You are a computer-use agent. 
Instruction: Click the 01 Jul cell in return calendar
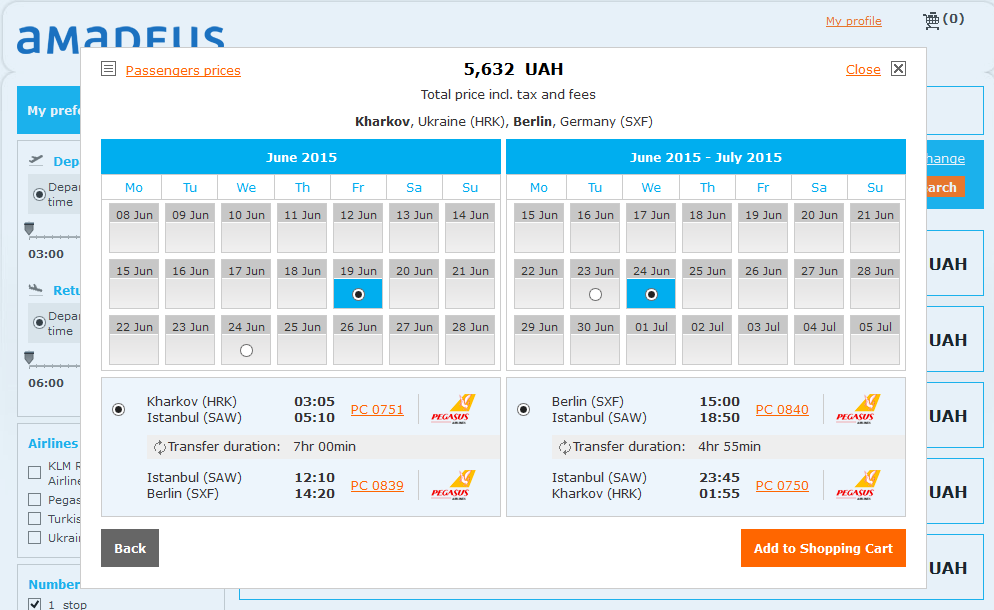[651, 339]
